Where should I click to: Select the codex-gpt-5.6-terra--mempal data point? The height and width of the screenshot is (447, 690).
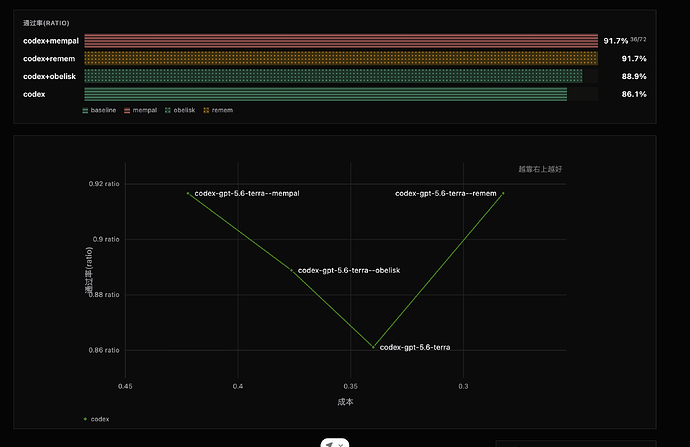(x=188, y=193)
